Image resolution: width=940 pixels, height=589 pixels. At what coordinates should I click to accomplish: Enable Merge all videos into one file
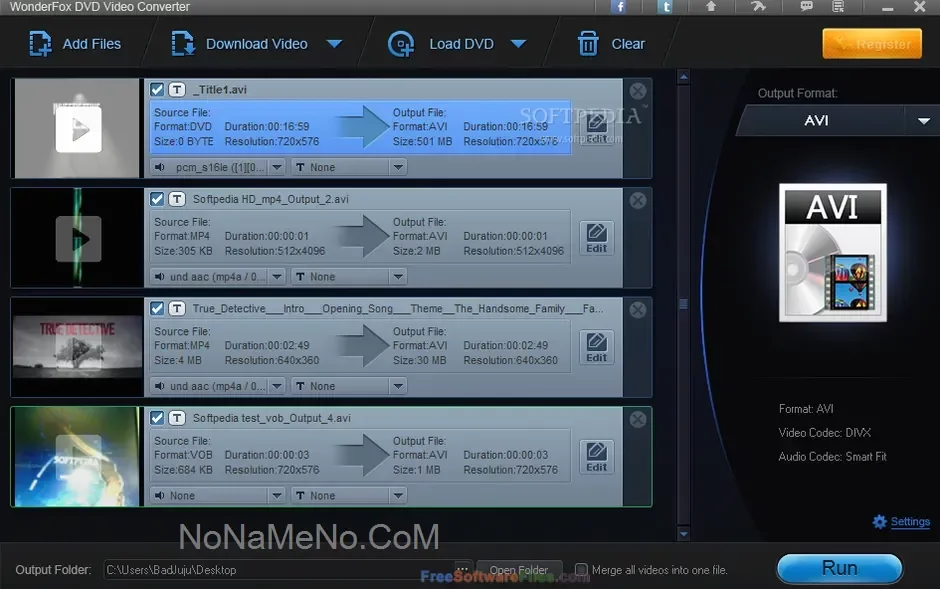tap(582, 570)
